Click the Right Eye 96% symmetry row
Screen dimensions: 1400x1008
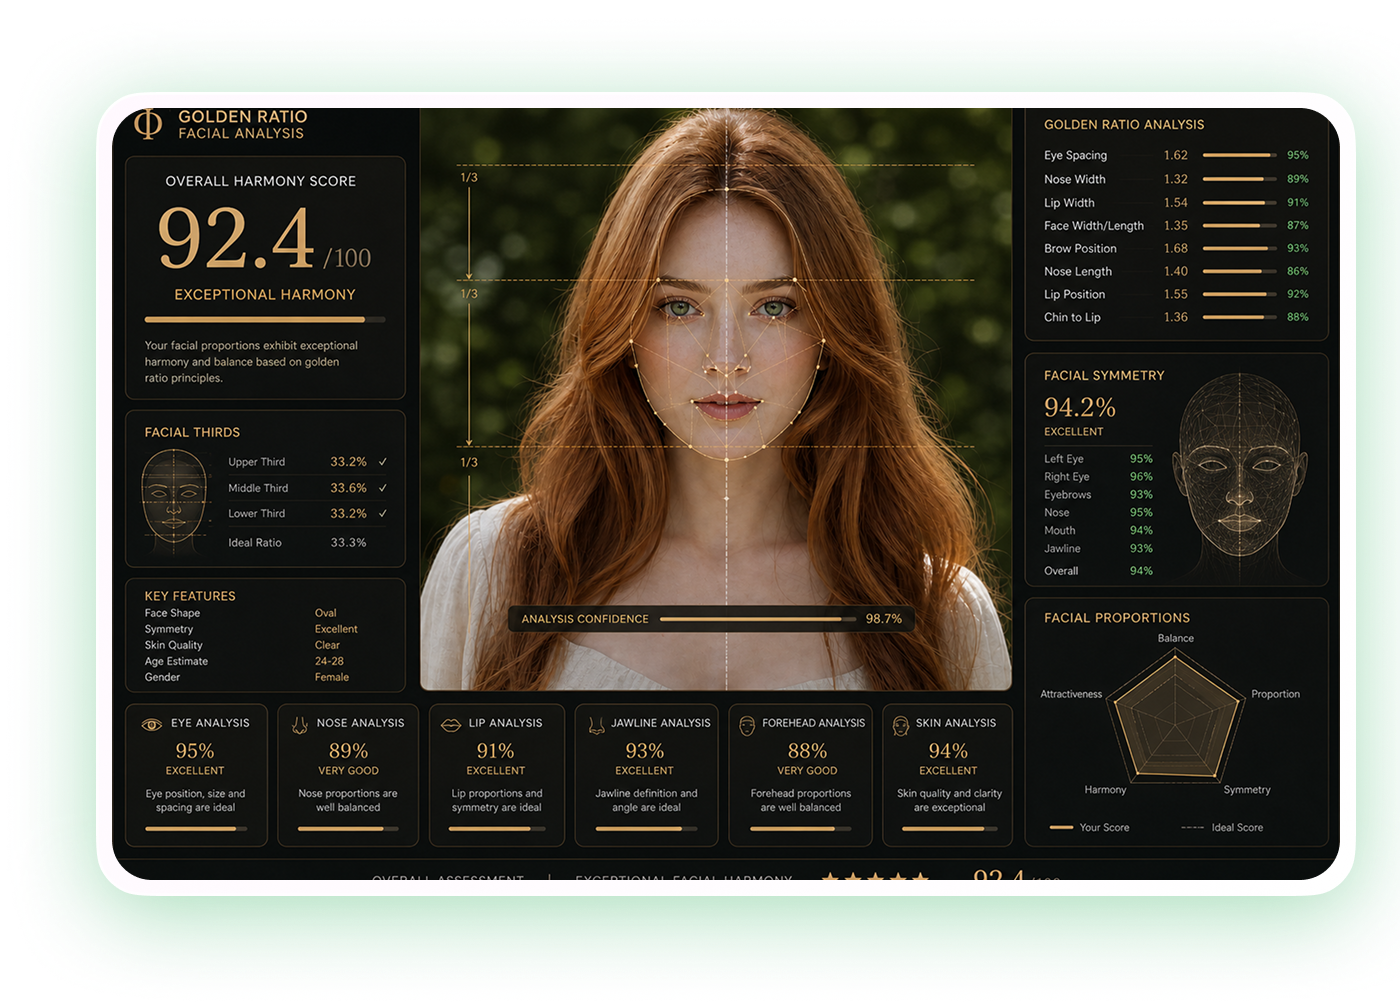click(x=1098, y=477)
